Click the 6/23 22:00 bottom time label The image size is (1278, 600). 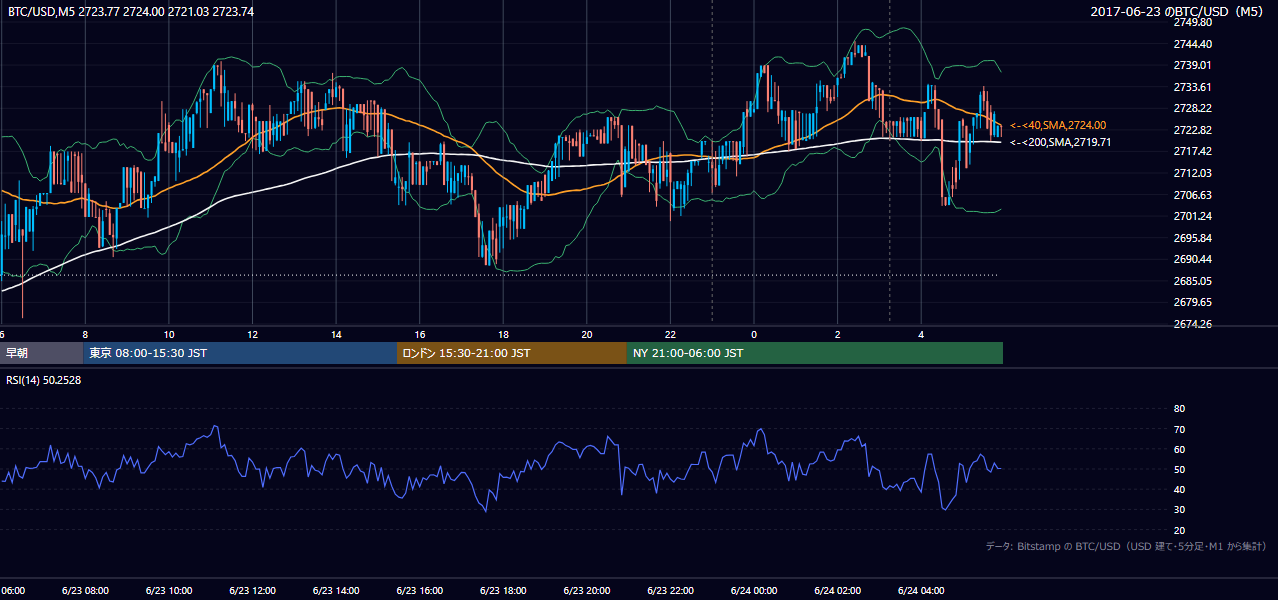tap(669, 590)
